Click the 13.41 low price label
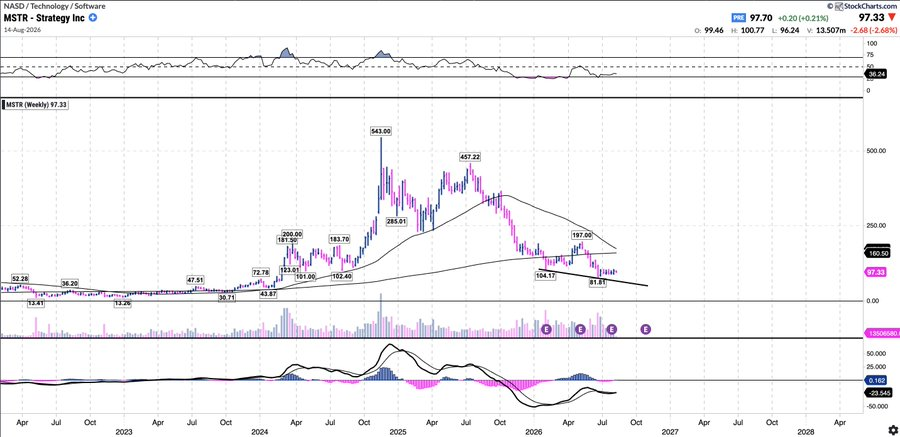 [38, 303]
